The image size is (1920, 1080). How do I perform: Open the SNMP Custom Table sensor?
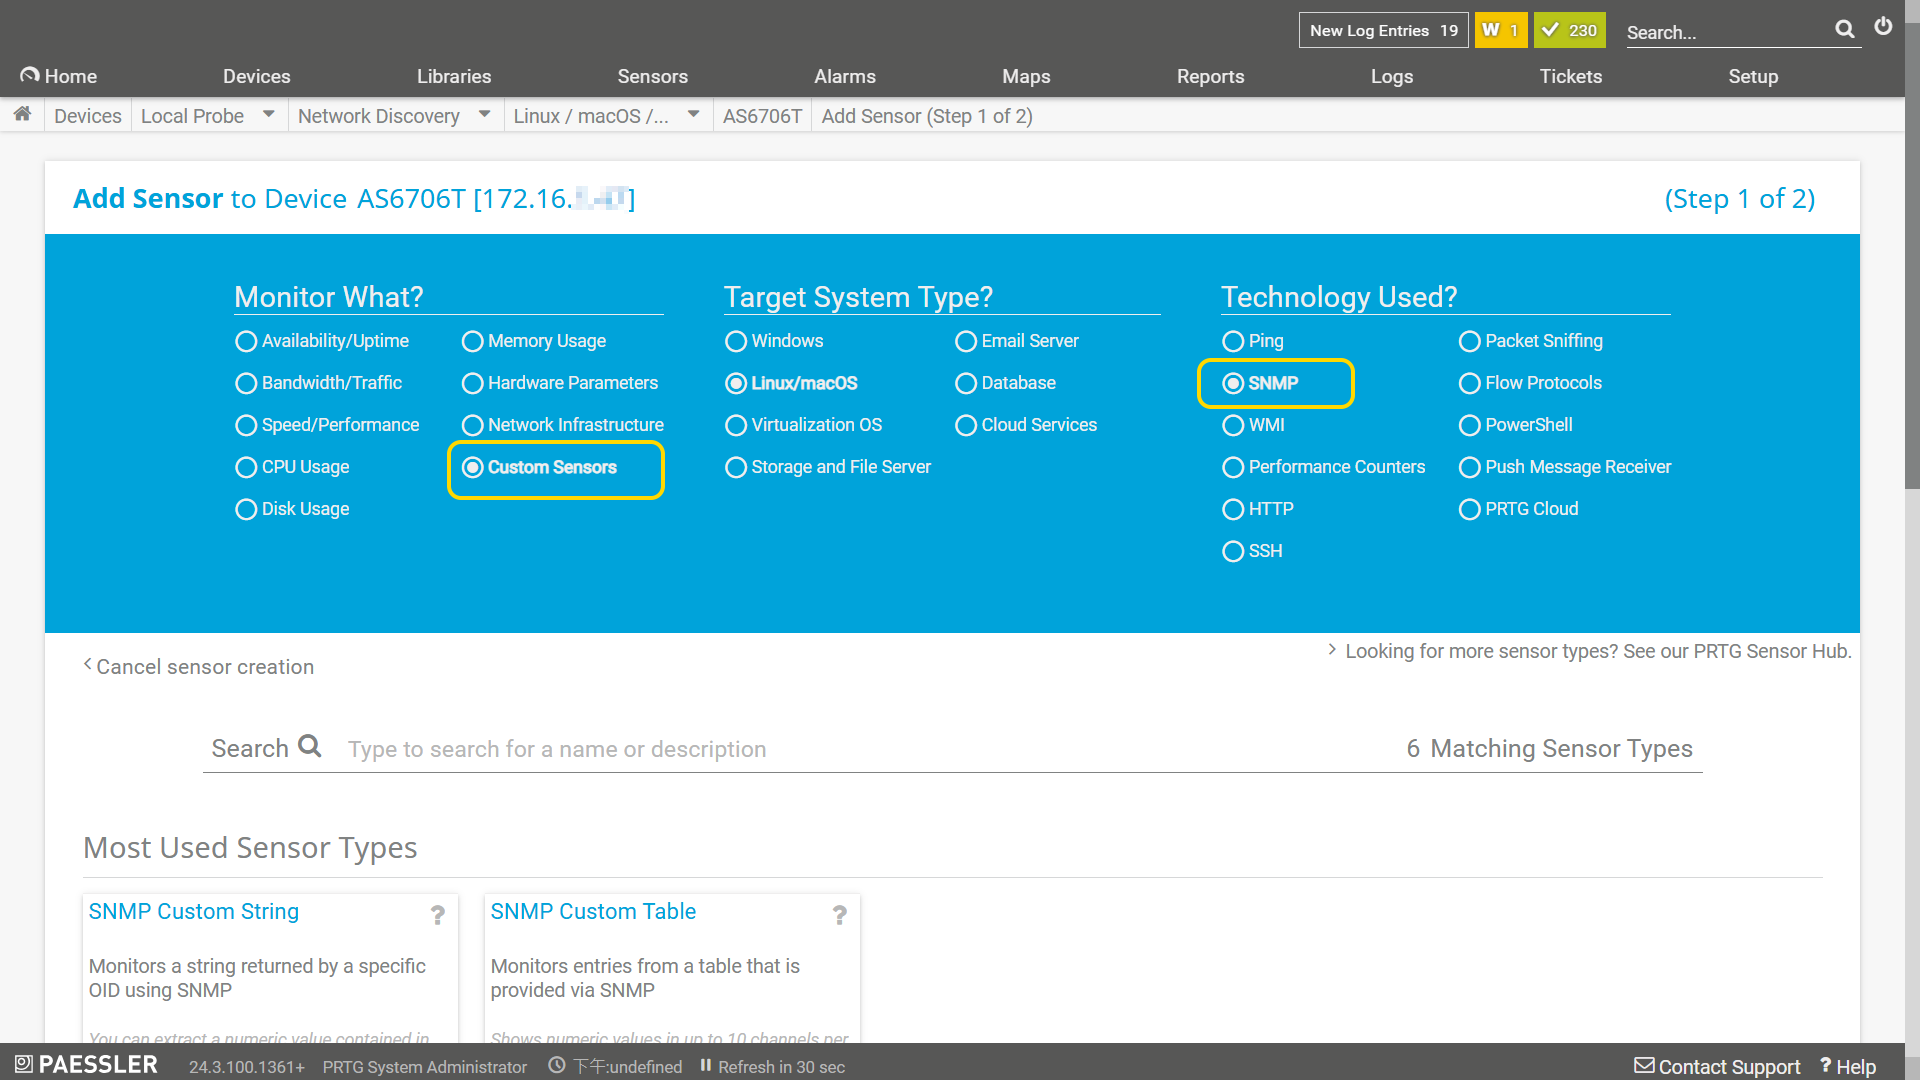pos(593,911)
